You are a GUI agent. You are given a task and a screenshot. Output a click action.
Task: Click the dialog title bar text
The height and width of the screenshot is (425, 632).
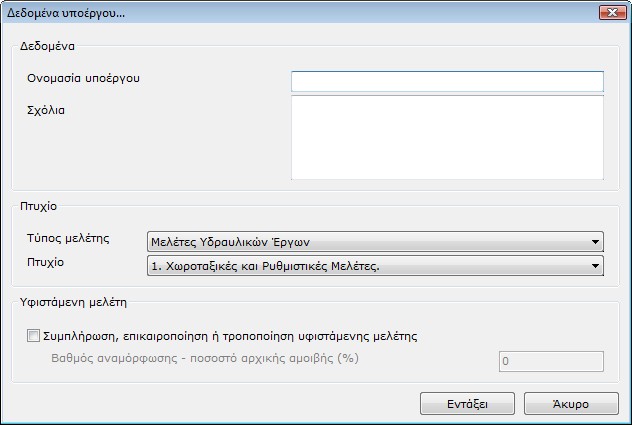66,13
